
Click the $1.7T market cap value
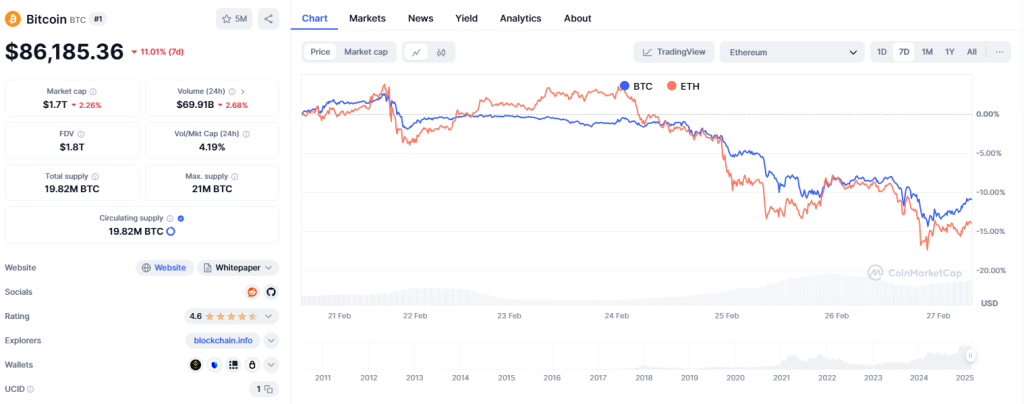(55, 104)
